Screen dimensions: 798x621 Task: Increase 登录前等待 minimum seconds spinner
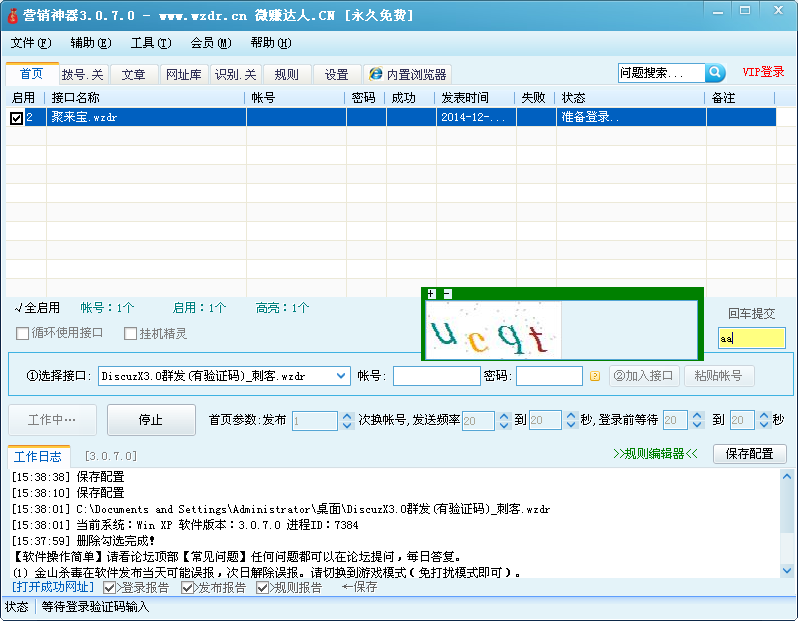pos(697,416)
